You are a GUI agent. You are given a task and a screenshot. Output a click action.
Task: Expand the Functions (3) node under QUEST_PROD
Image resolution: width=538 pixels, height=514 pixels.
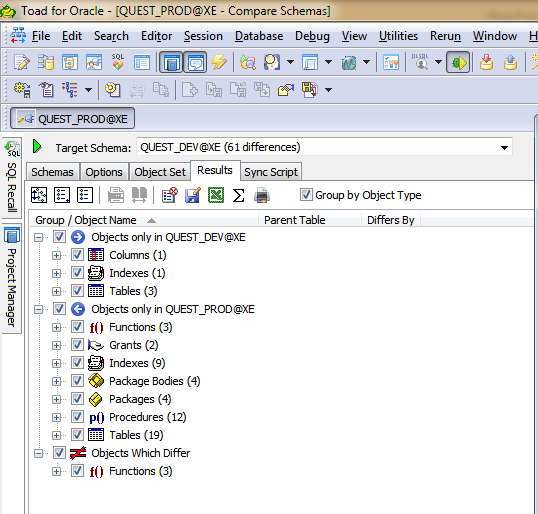pyautogui.click(x=56, y=327)
